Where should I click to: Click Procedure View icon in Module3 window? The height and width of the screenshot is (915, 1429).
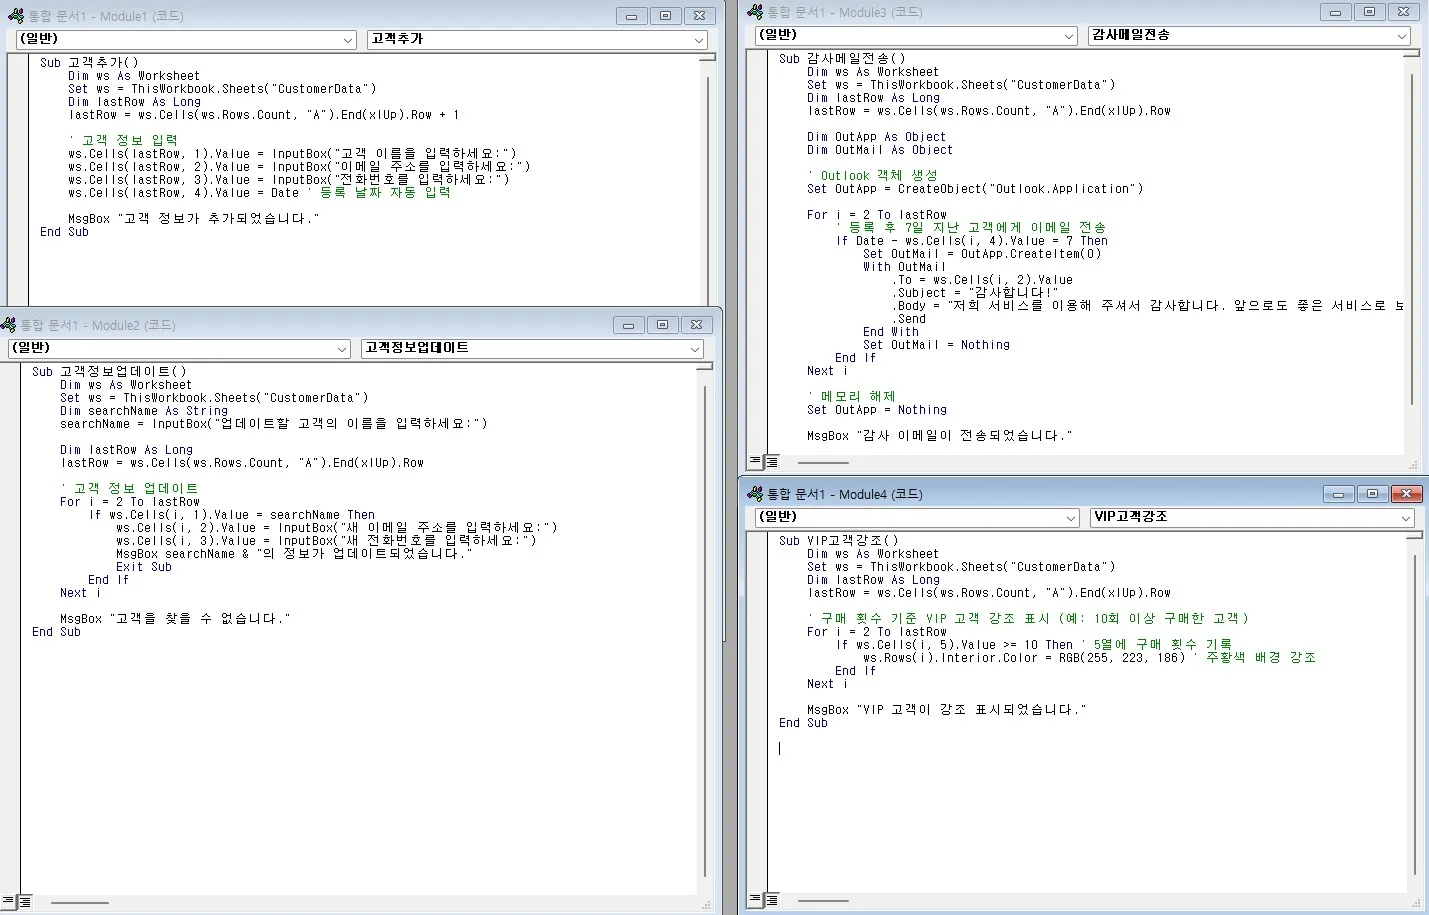click(x=756, y=462)
